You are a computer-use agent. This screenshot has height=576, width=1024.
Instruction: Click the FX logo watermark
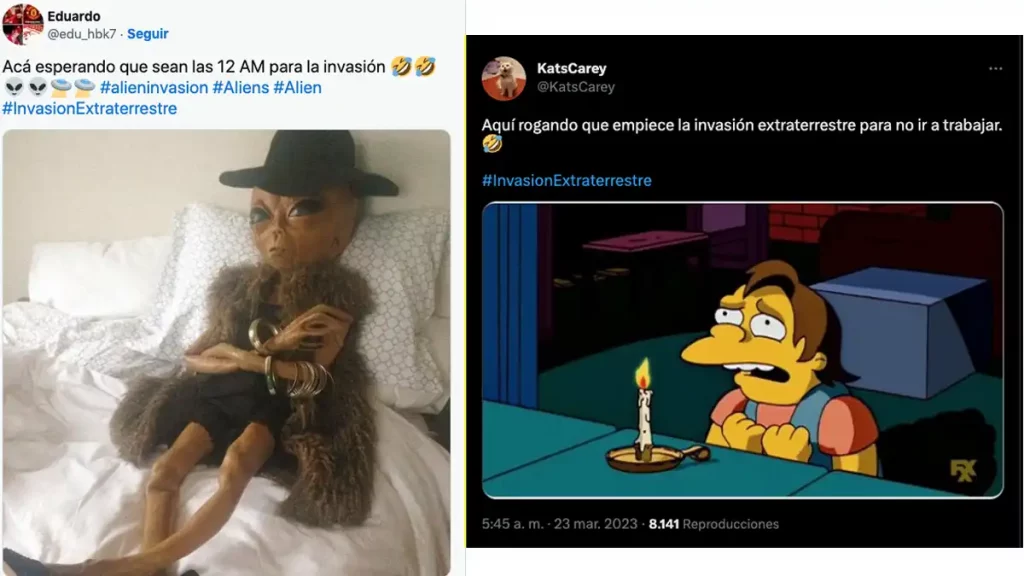click(x=963, y=470)
